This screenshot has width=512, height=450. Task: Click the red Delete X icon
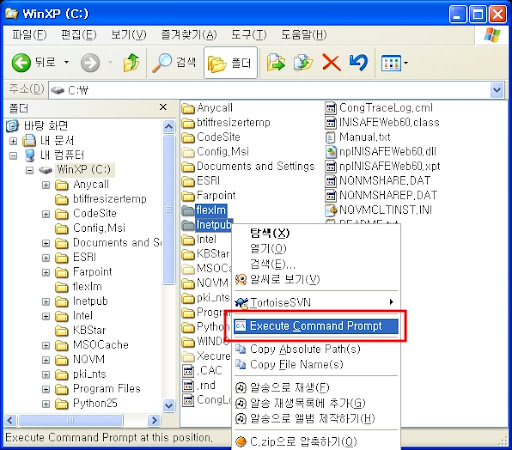(x=331, y=63)
